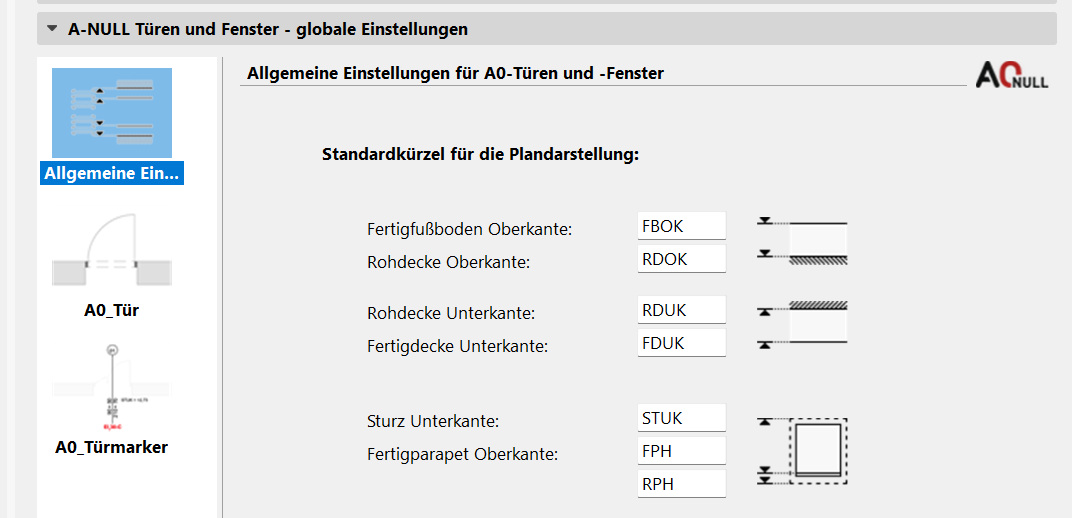Click the window opening diagram beside STUK
Screen dimensions: 1072x518
(803, 451)
